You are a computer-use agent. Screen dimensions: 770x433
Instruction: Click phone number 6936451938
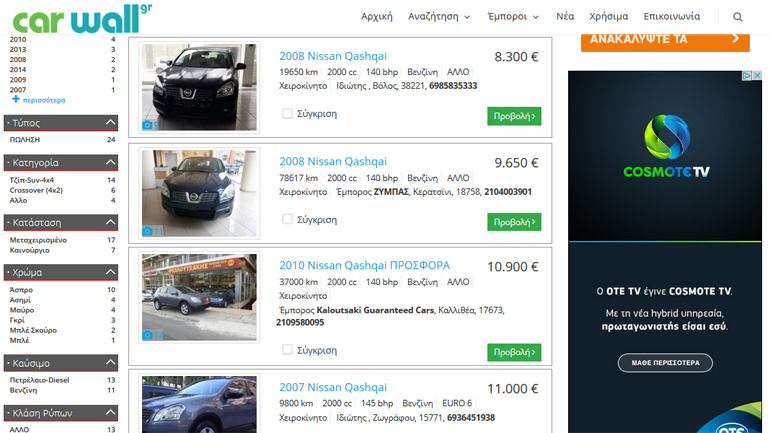pos(470,418)
